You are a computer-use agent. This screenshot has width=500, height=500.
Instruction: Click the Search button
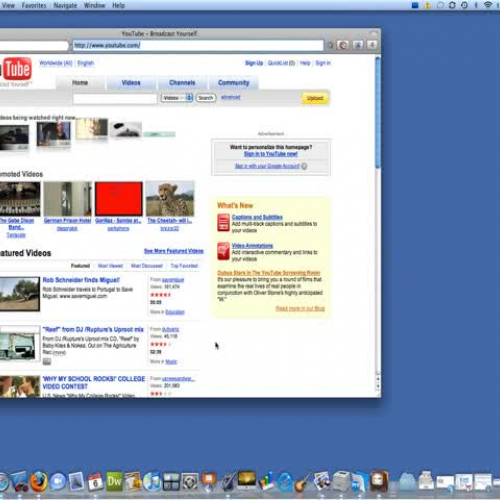(206, 98)
